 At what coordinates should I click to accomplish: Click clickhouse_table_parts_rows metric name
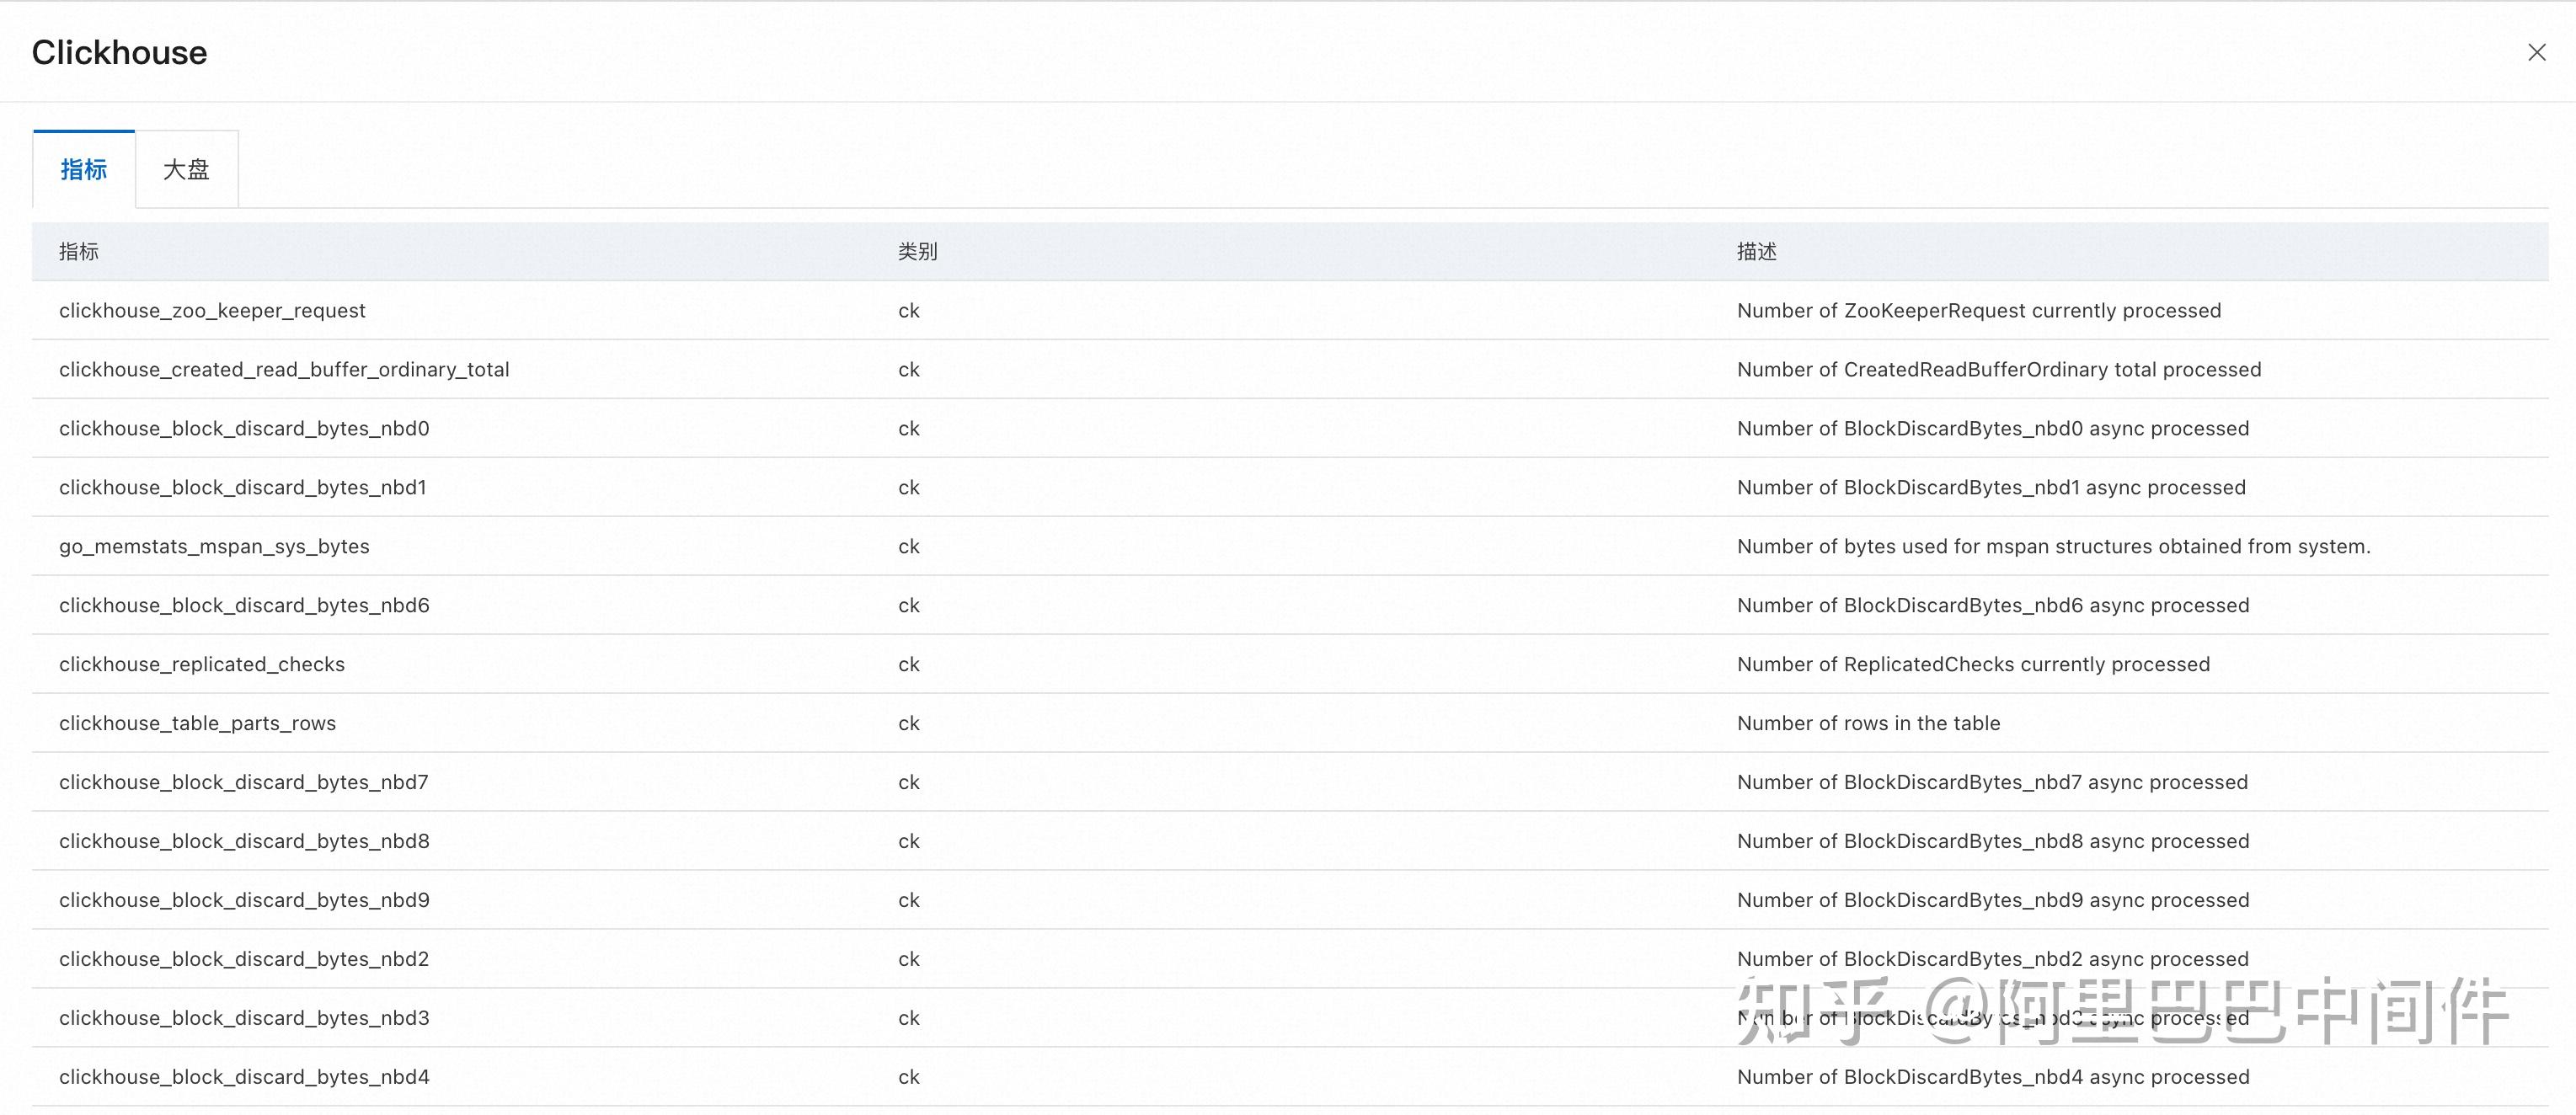tap(197, 724)
